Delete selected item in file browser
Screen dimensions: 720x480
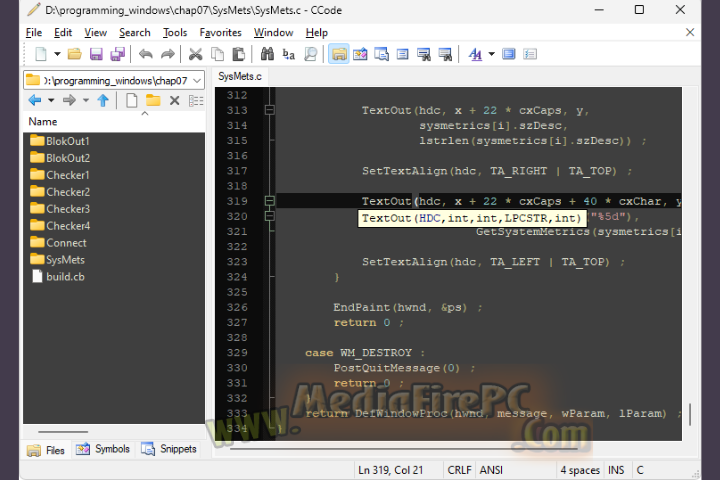pos(174,100)
